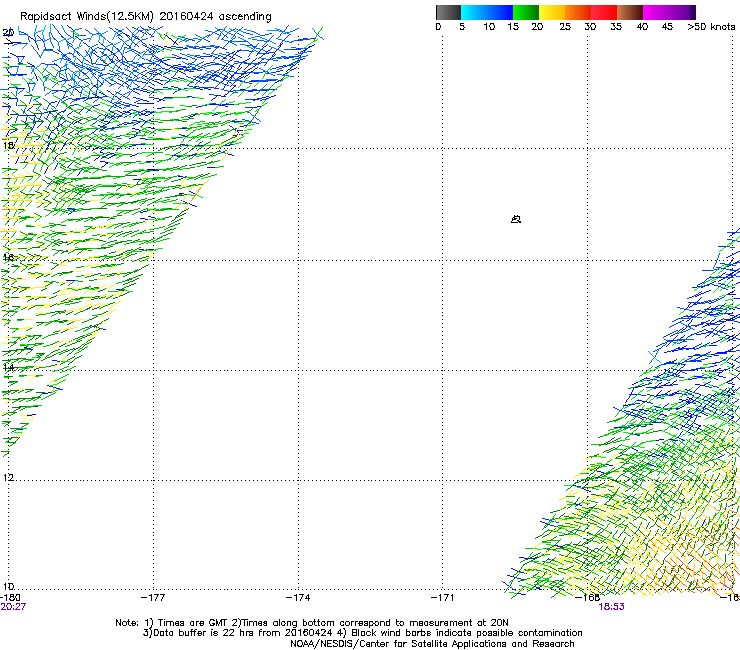Click the '-171' longitude axis label
This screenshot has width=740, height=650.
pyautogui.click(x=443, y=598)
